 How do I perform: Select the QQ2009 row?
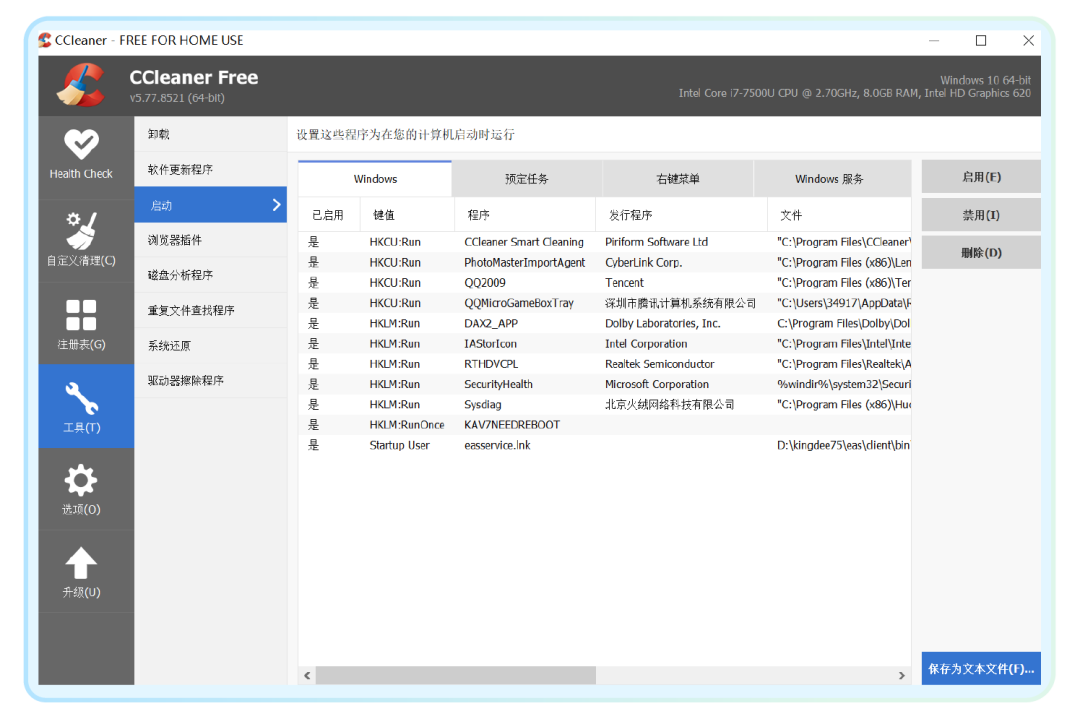click(x=605, y=282)
